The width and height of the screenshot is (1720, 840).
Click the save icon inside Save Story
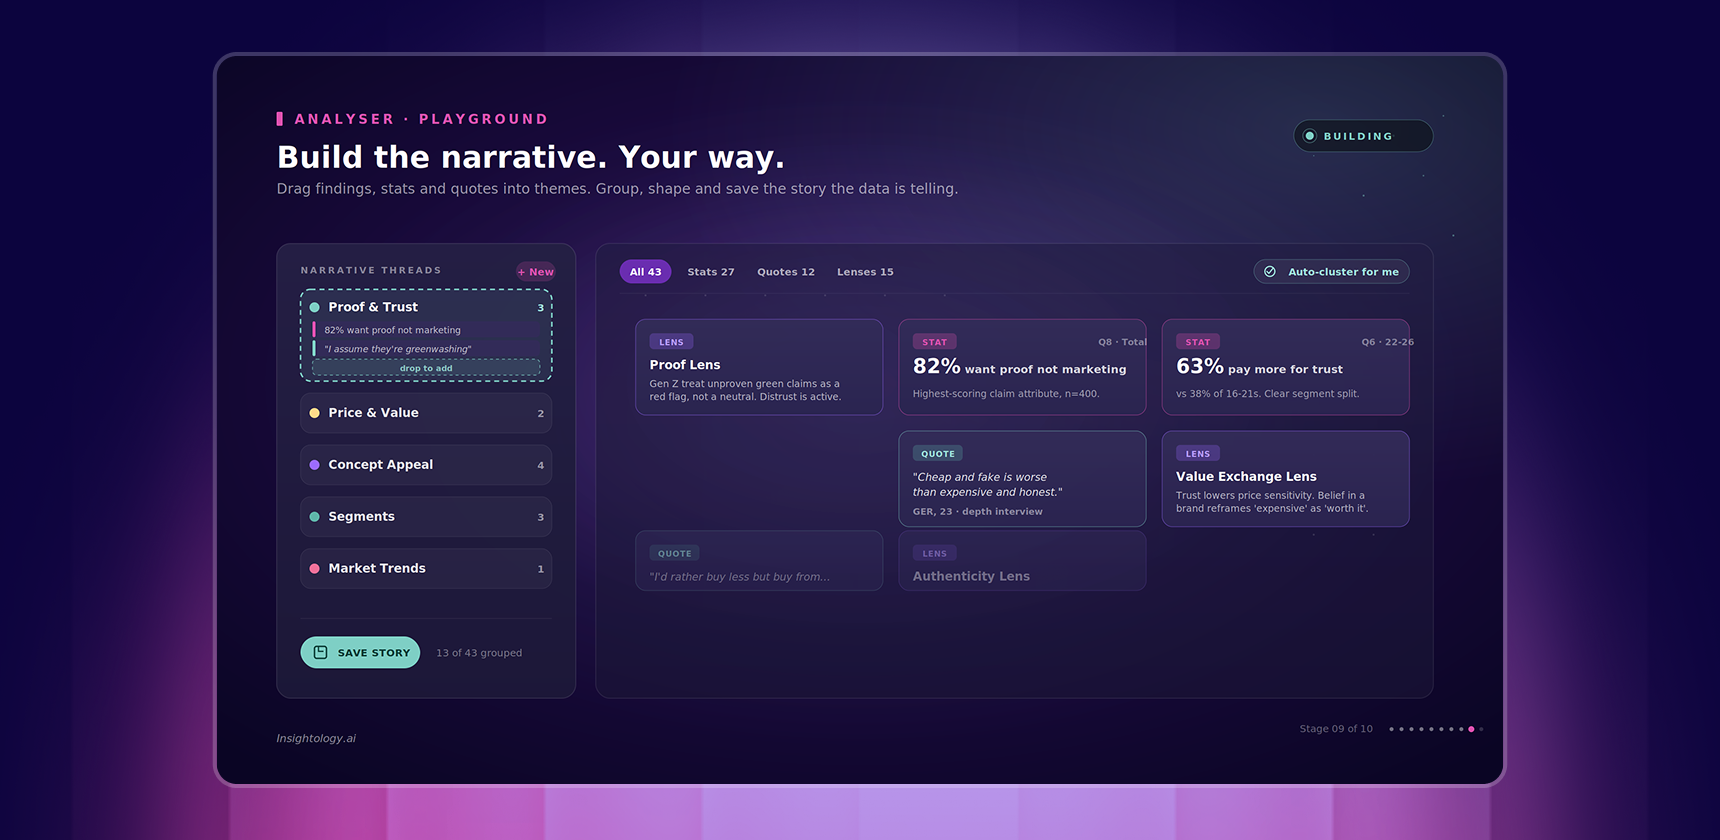click(321, 652)
